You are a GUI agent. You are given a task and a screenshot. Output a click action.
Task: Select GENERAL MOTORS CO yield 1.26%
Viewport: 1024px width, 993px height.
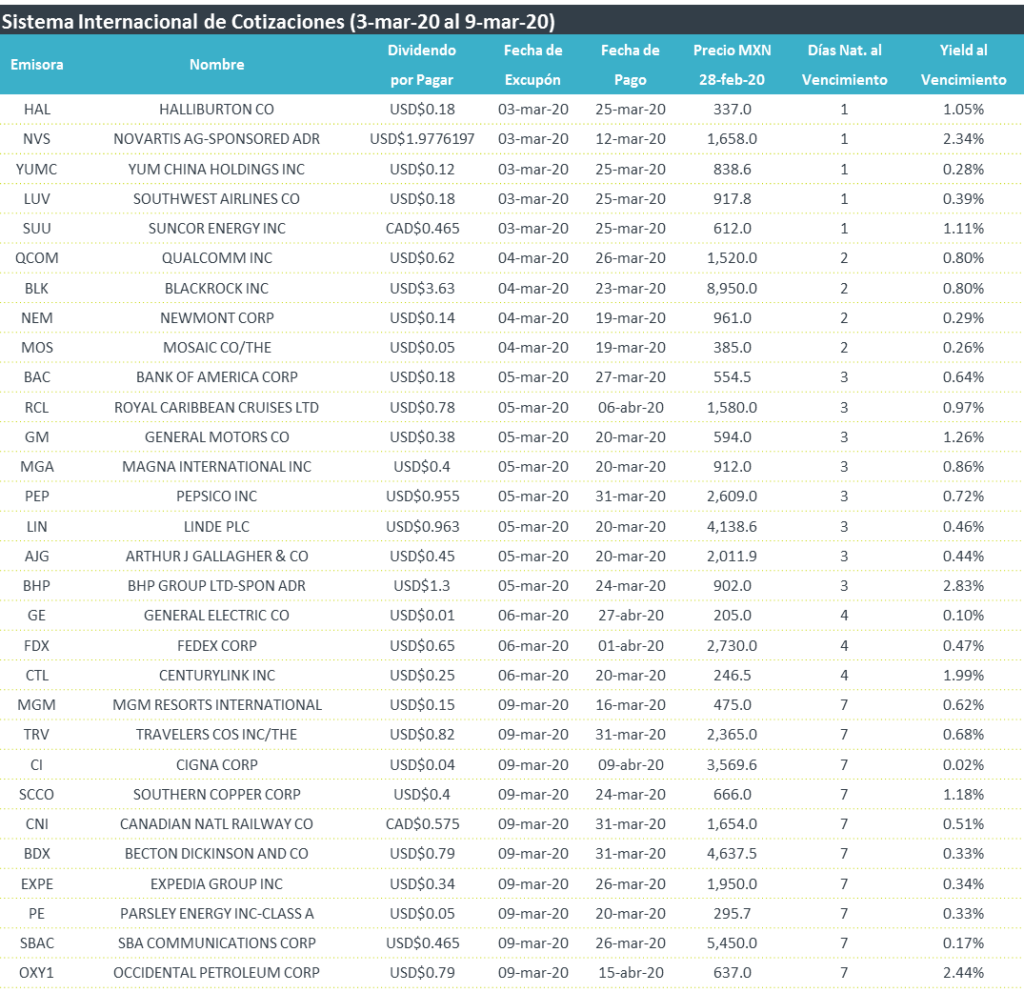(963, 437)
